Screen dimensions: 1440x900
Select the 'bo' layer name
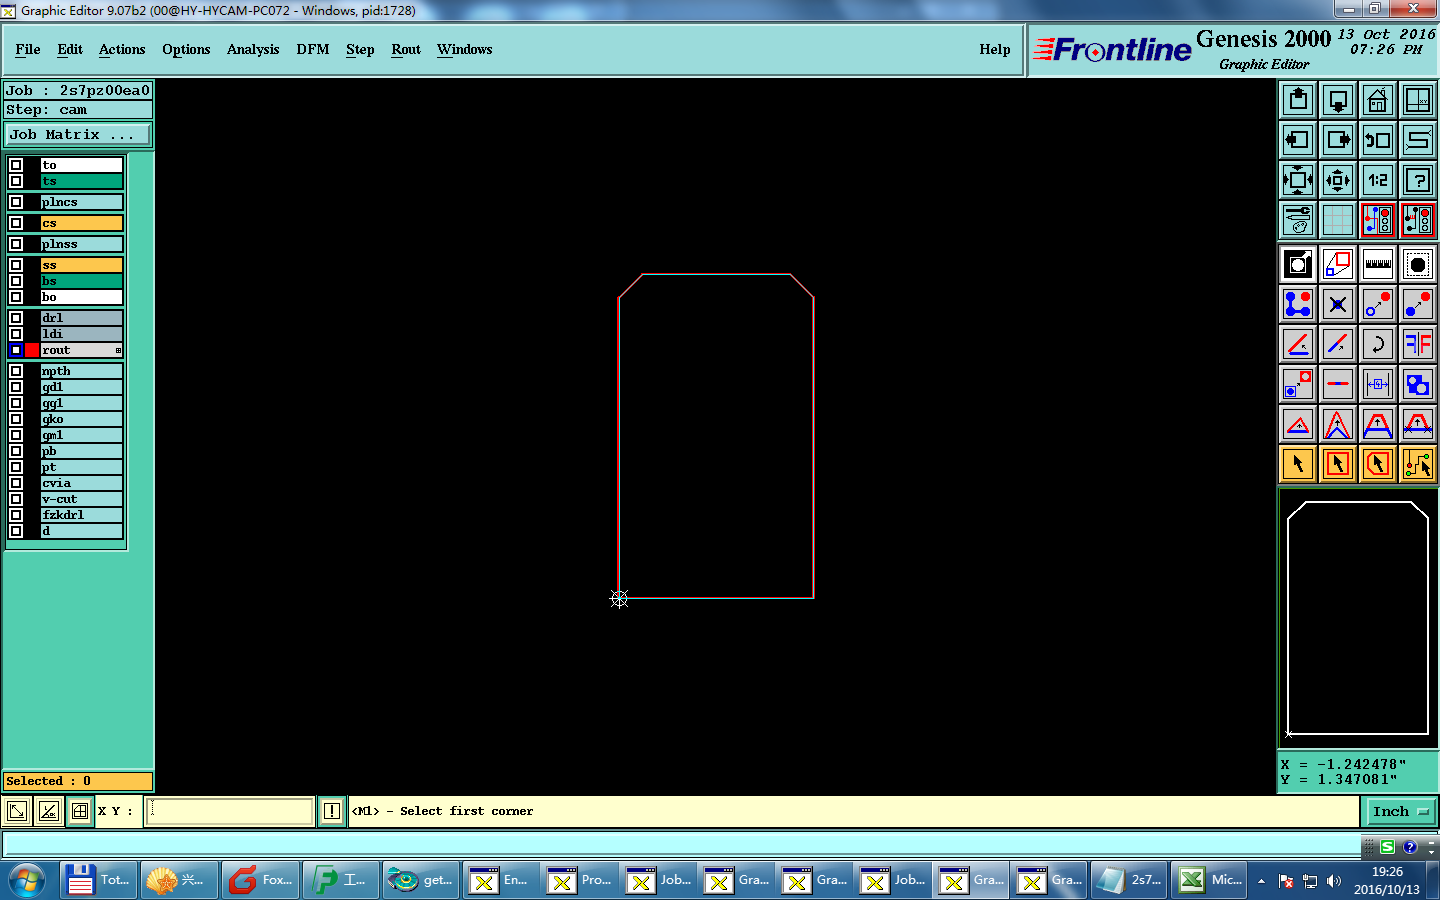point(81,297)
